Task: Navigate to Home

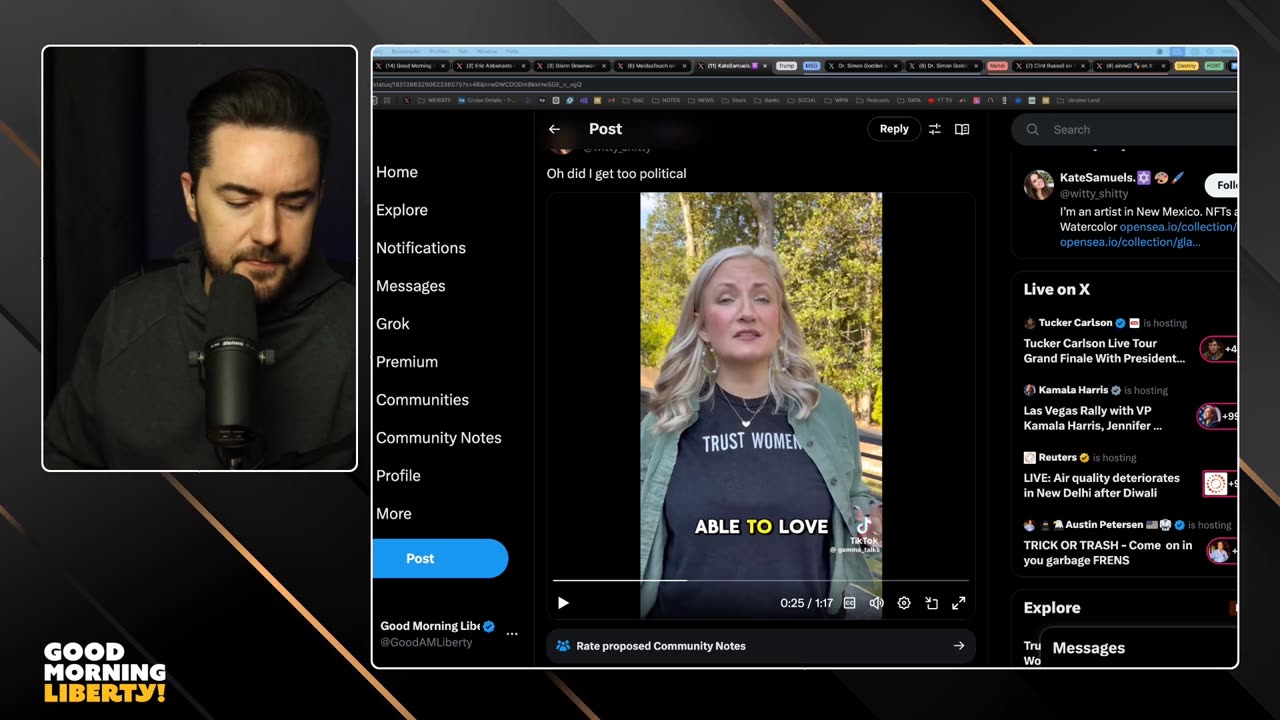Action: point(397,172)
